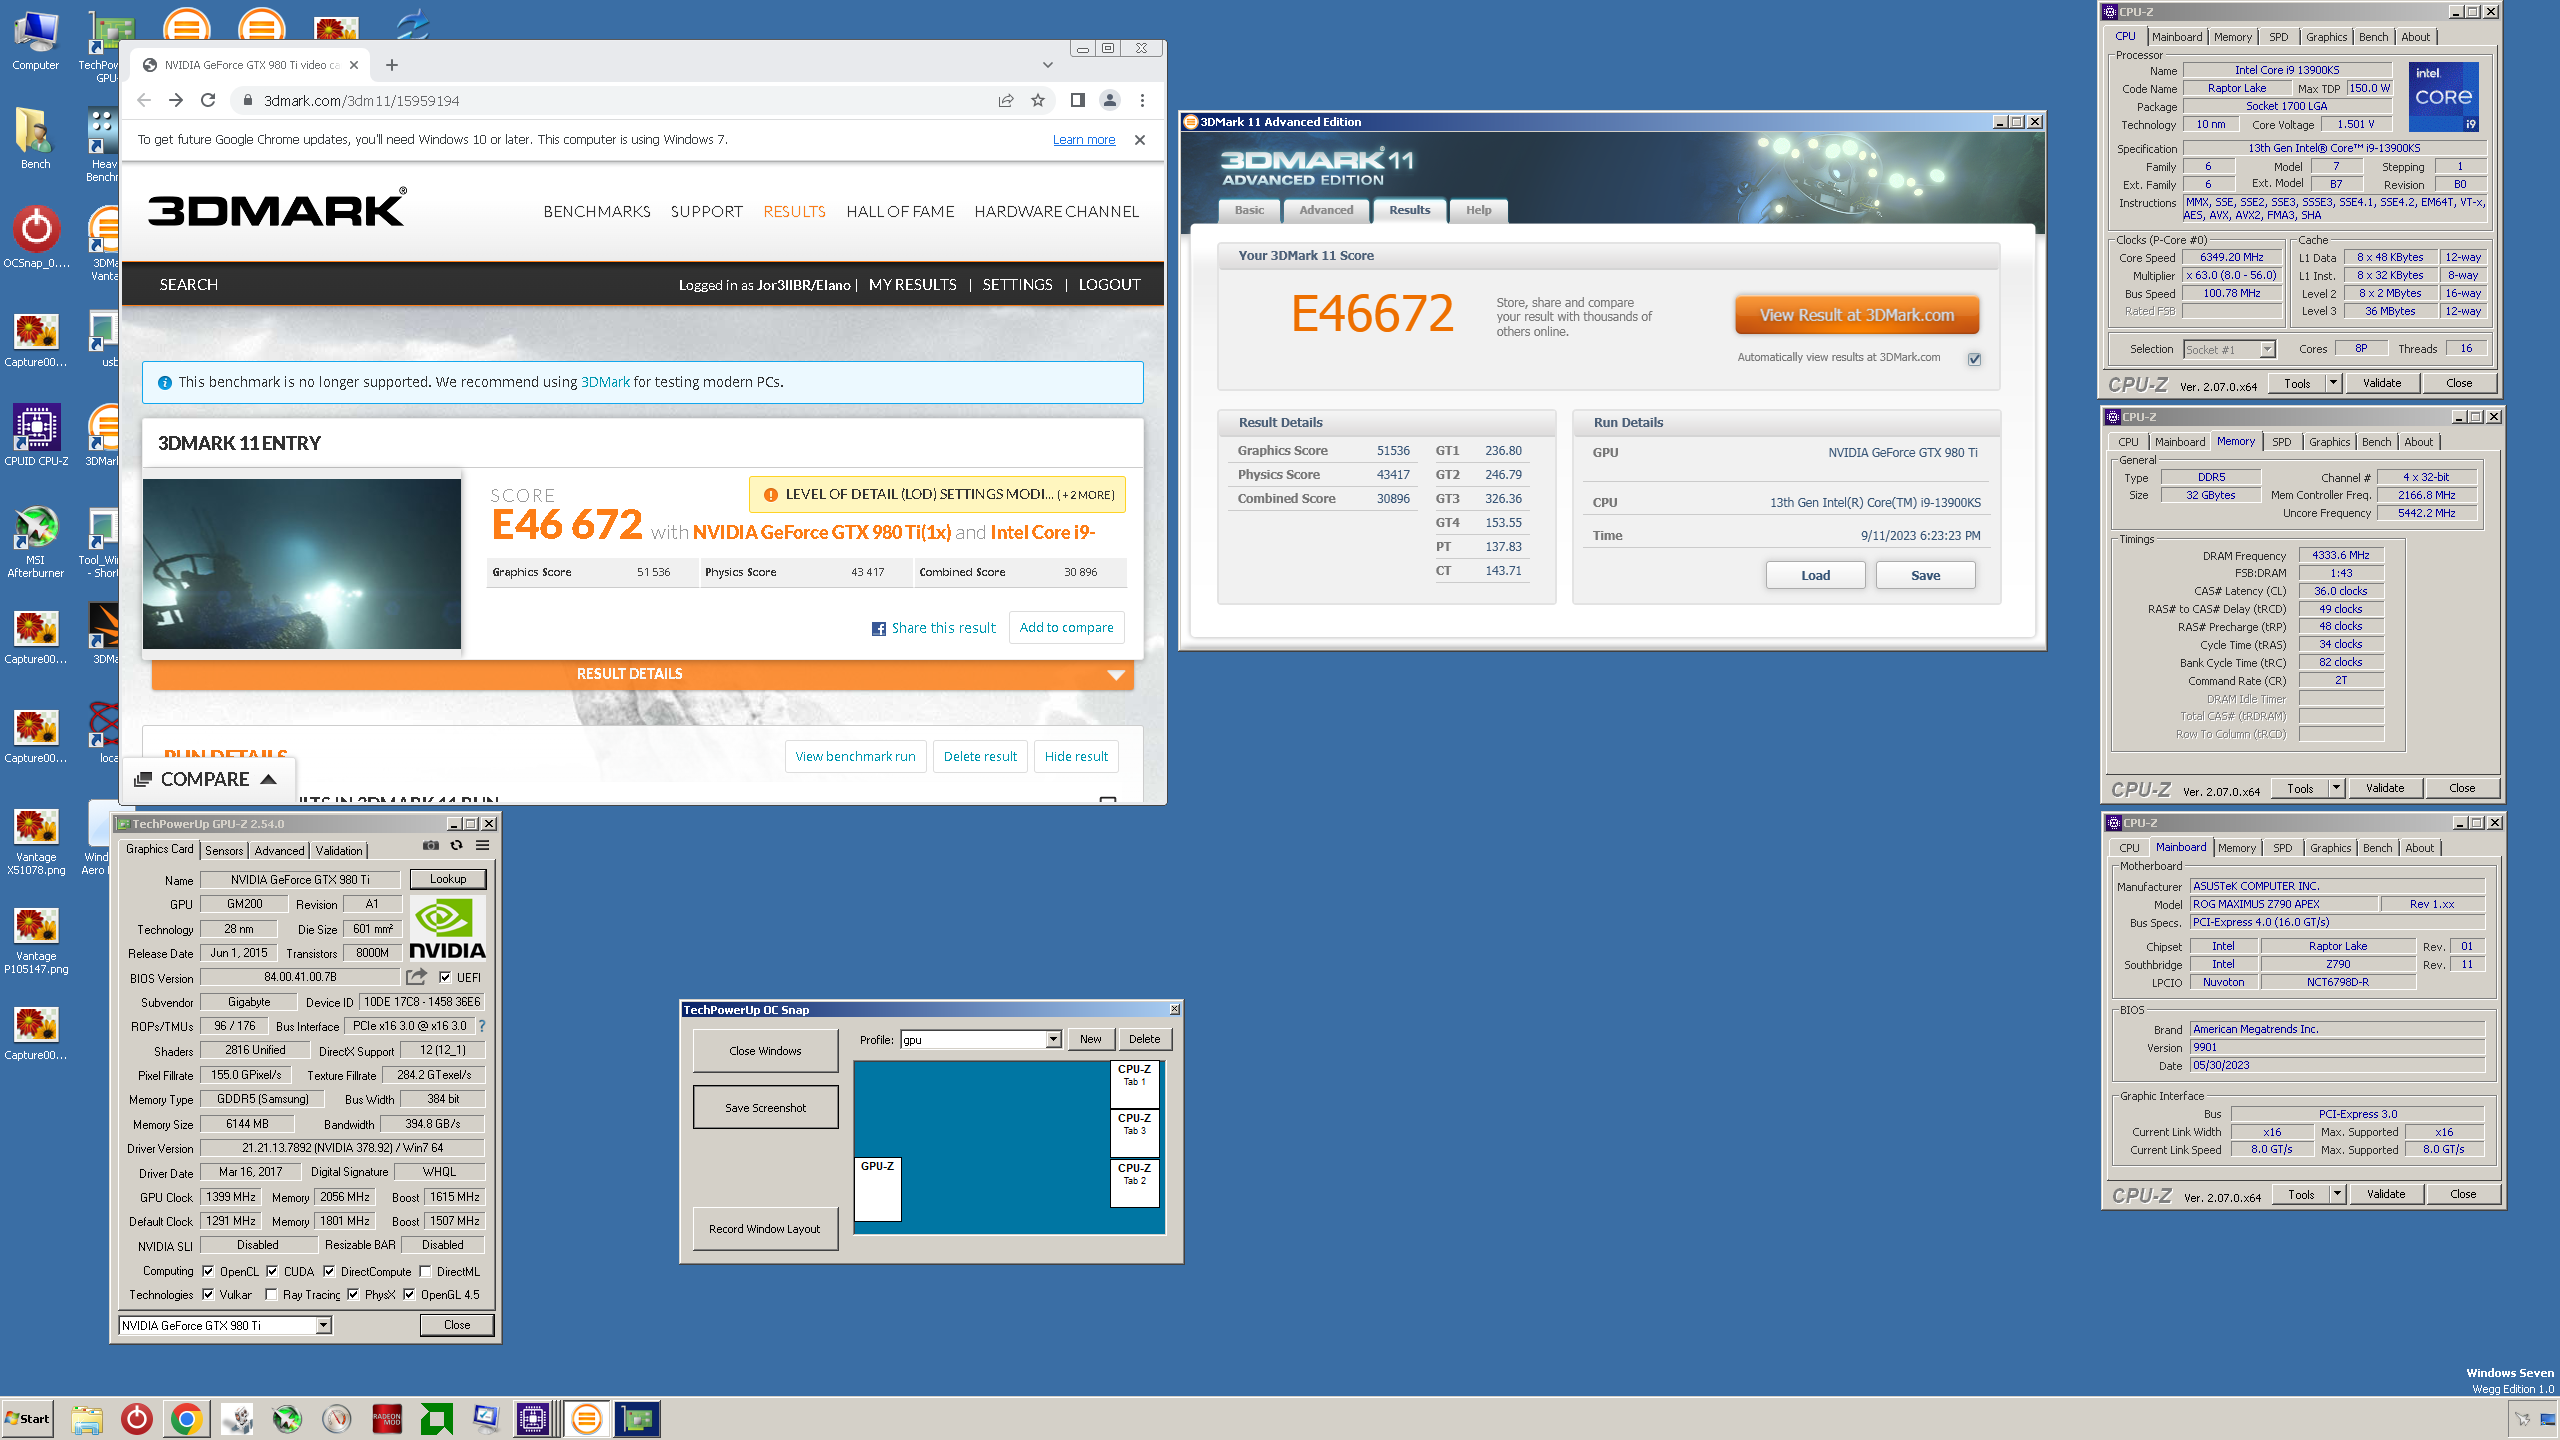Open the Advanced tab in 3DMark 11

tap(1326, 210)
